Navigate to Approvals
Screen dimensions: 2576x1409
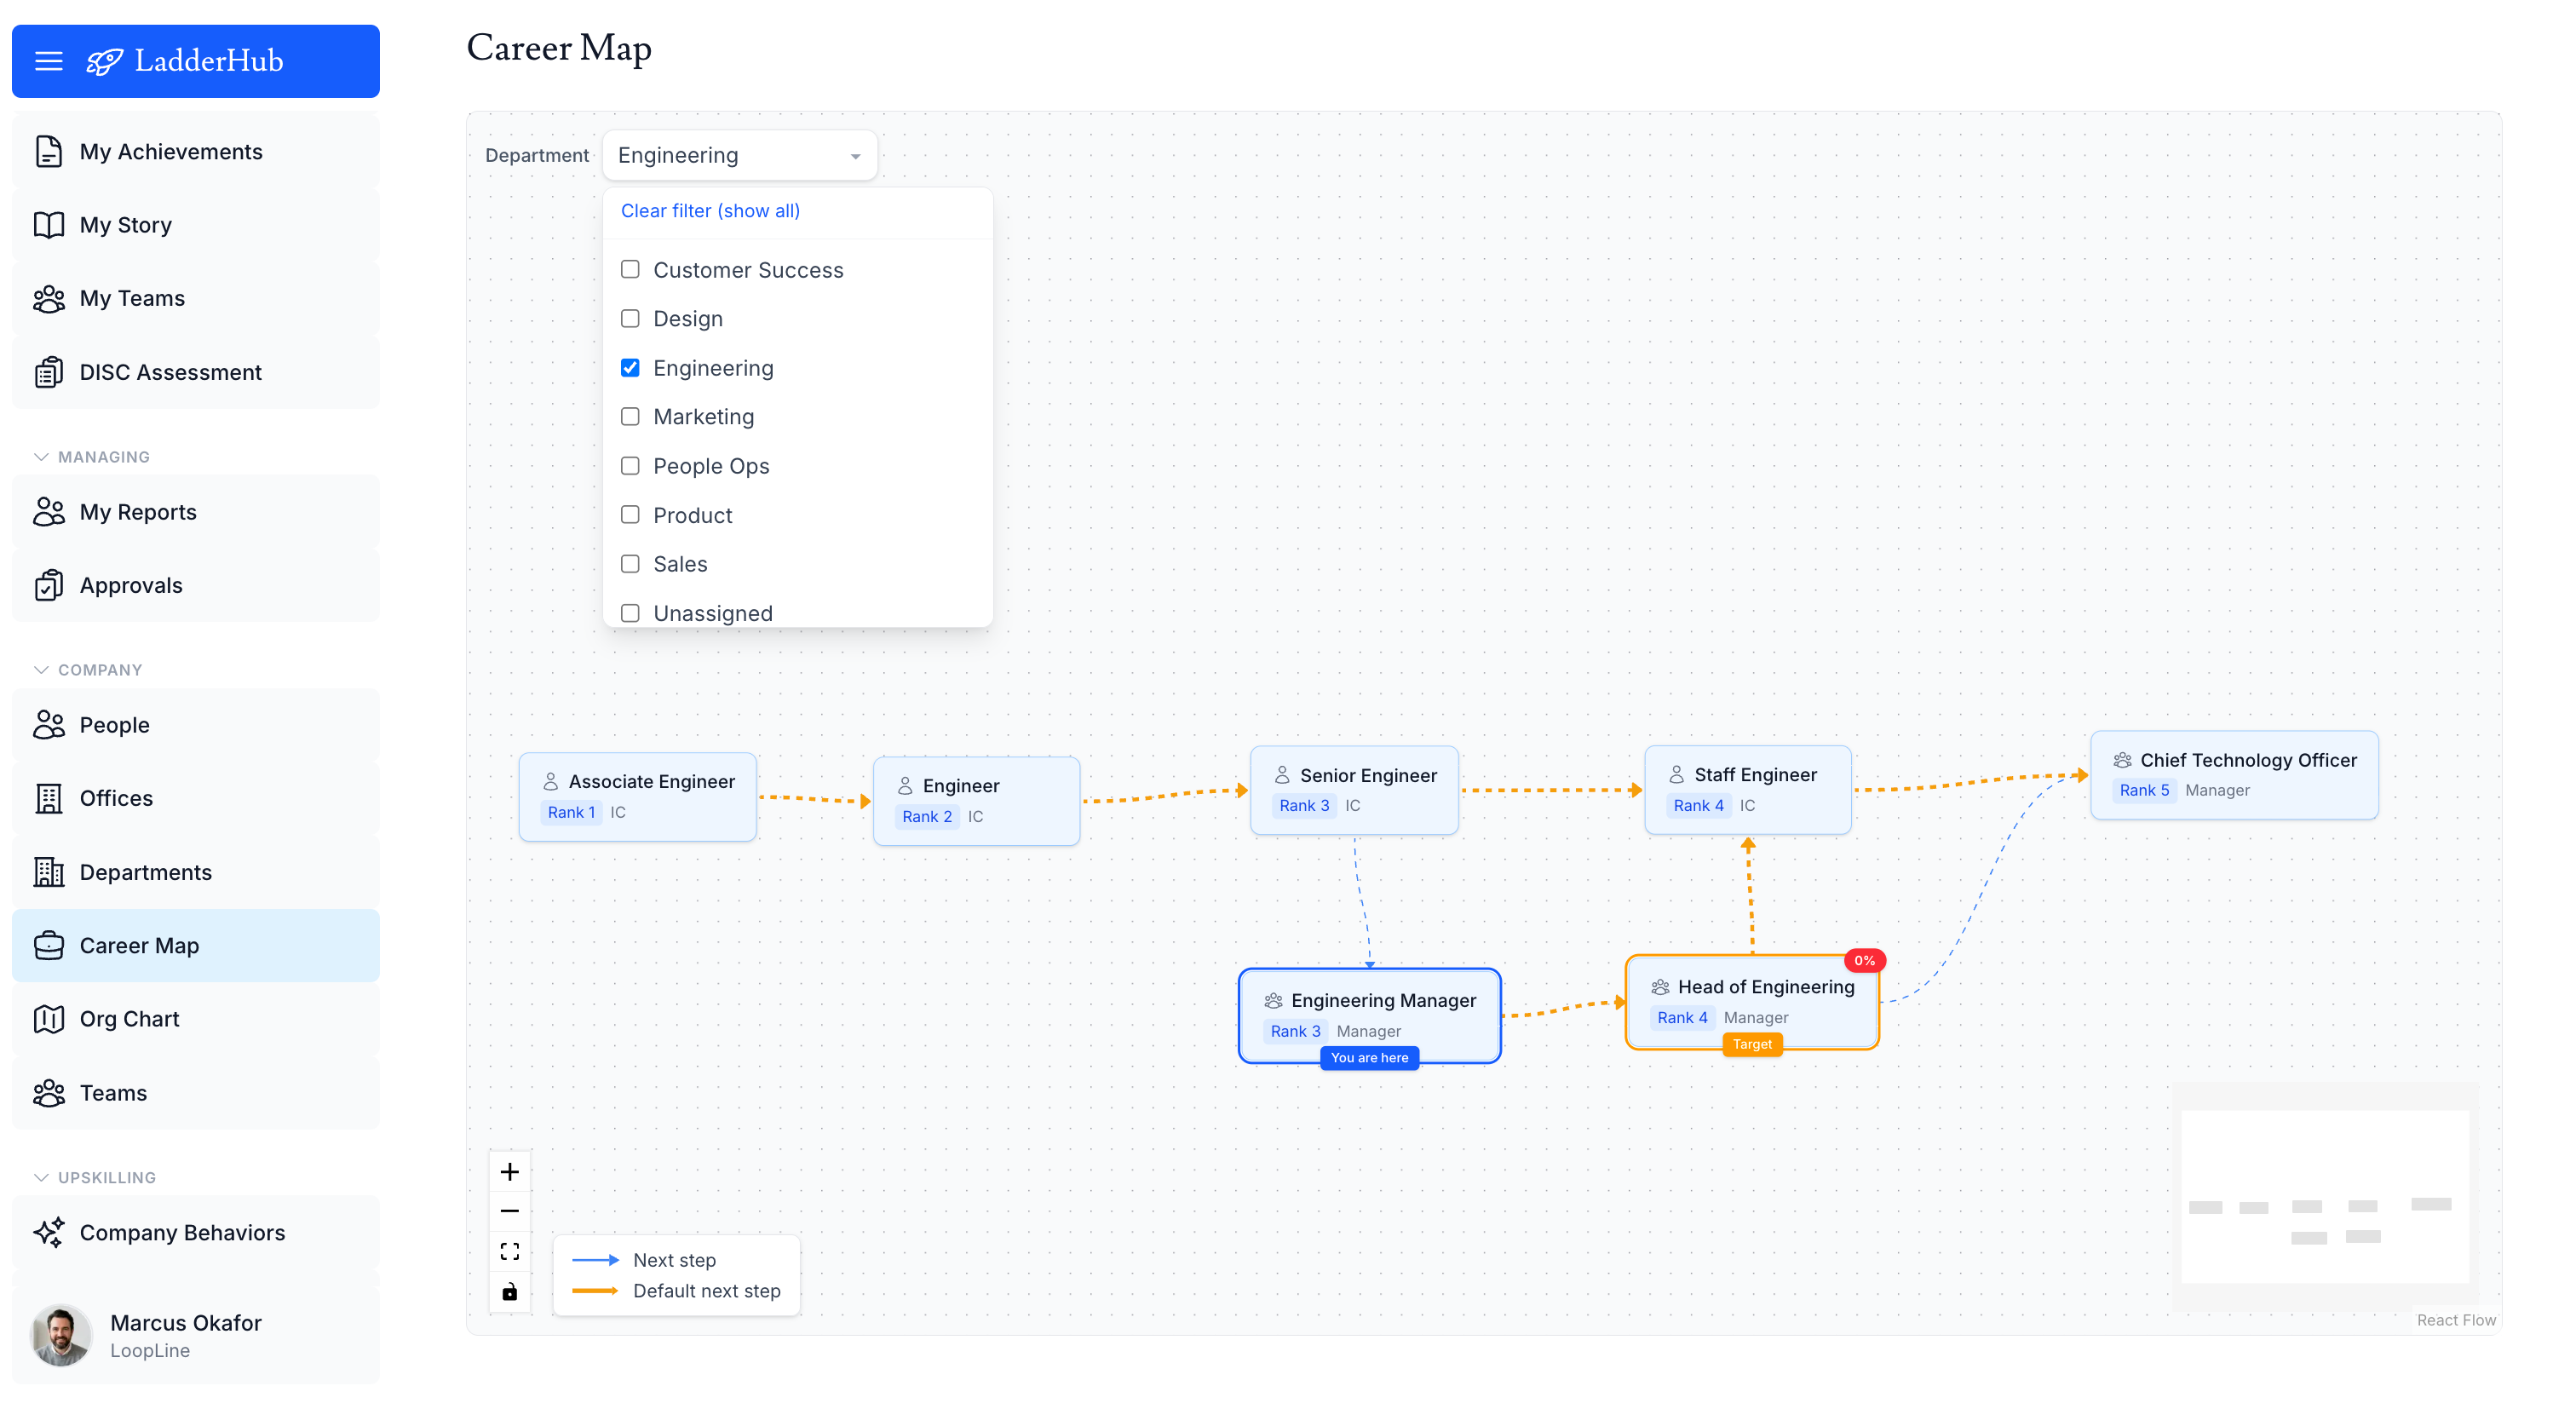[196, 585]
